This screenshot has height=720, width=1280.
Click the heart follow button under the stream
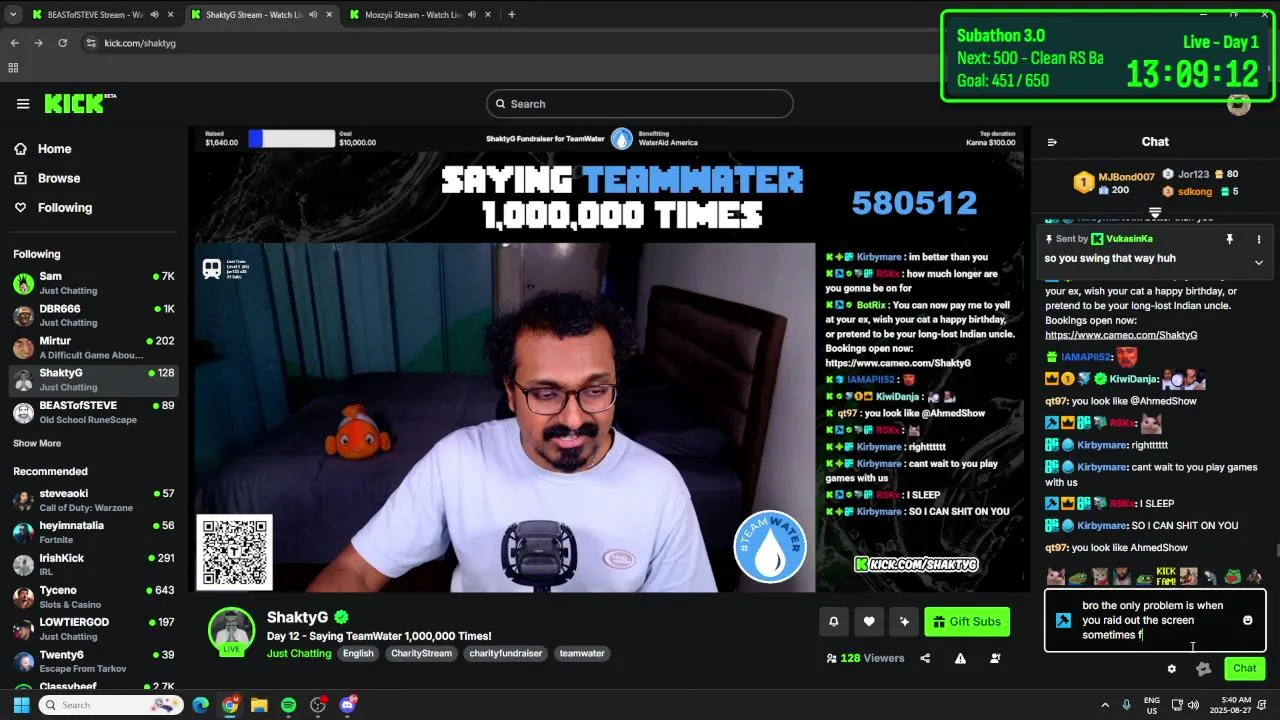coord(869,622)
